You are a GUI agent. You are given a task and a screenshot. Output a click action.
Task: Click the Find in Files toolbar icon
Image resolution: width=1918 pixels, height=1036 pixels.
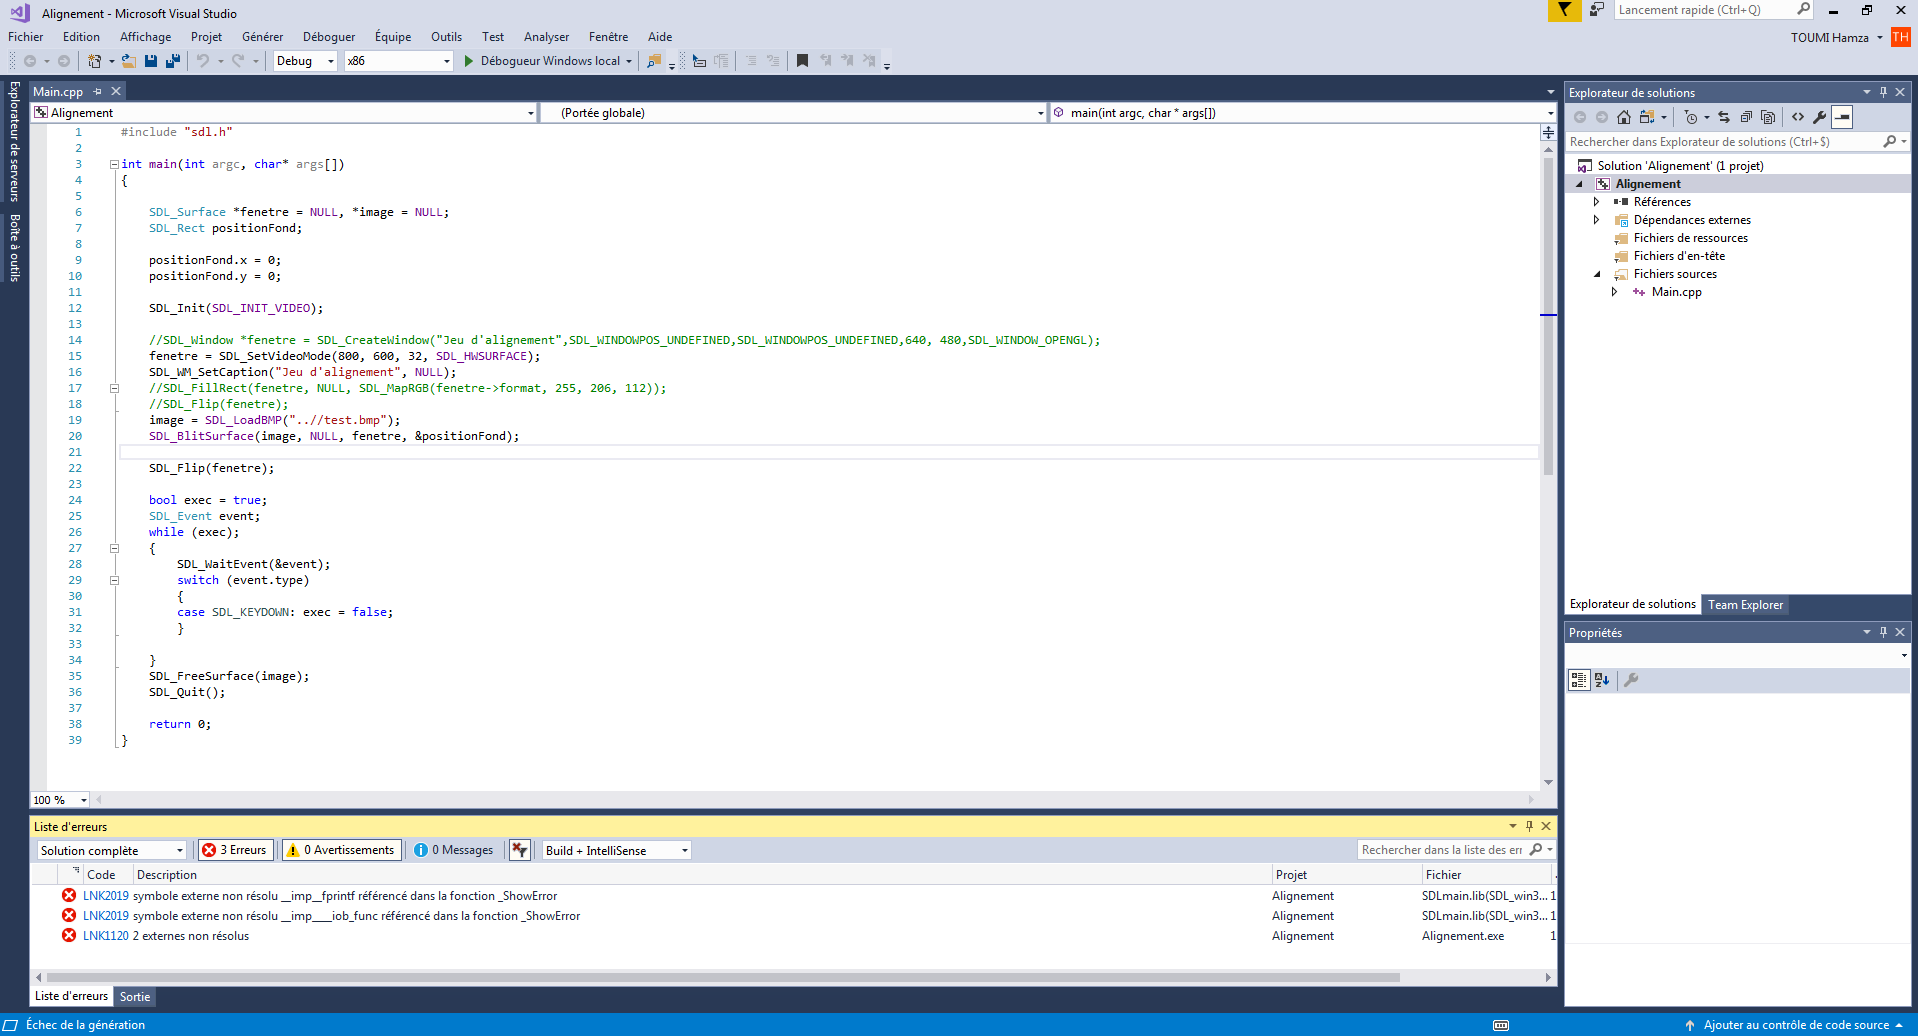point(653,61)
